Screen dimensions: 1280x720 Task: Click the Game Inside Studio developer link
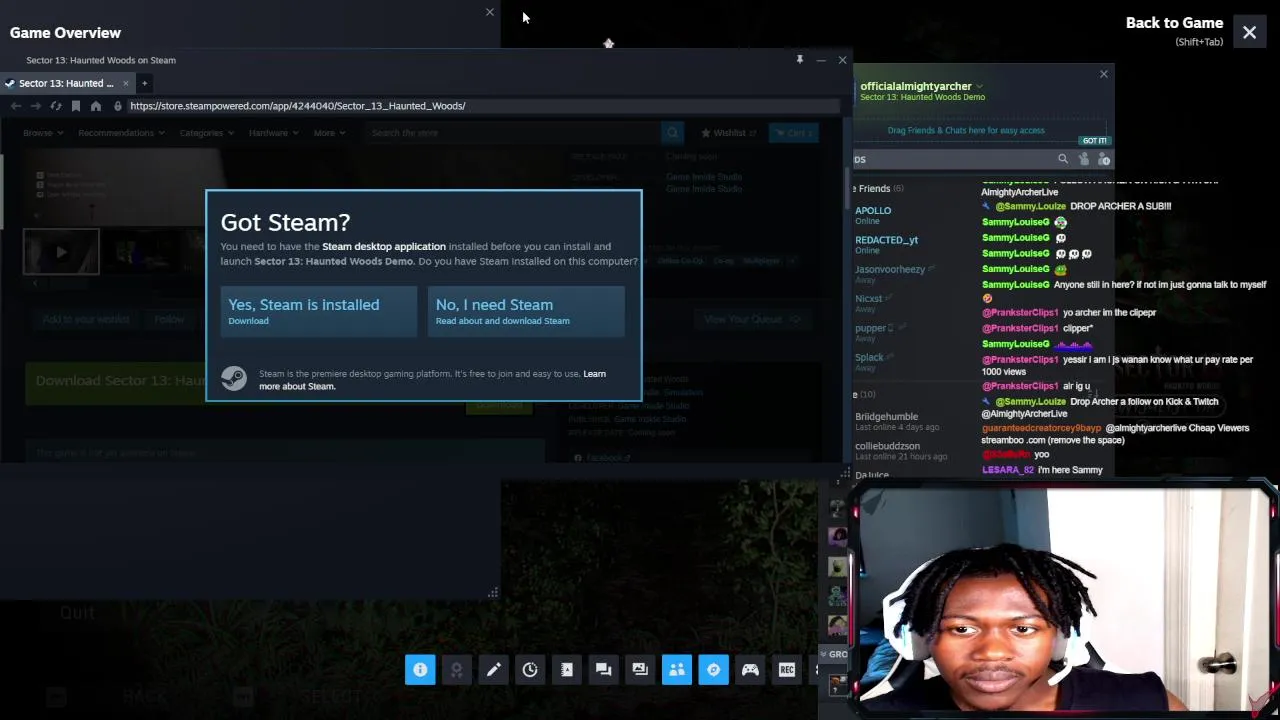pos(704,177)
